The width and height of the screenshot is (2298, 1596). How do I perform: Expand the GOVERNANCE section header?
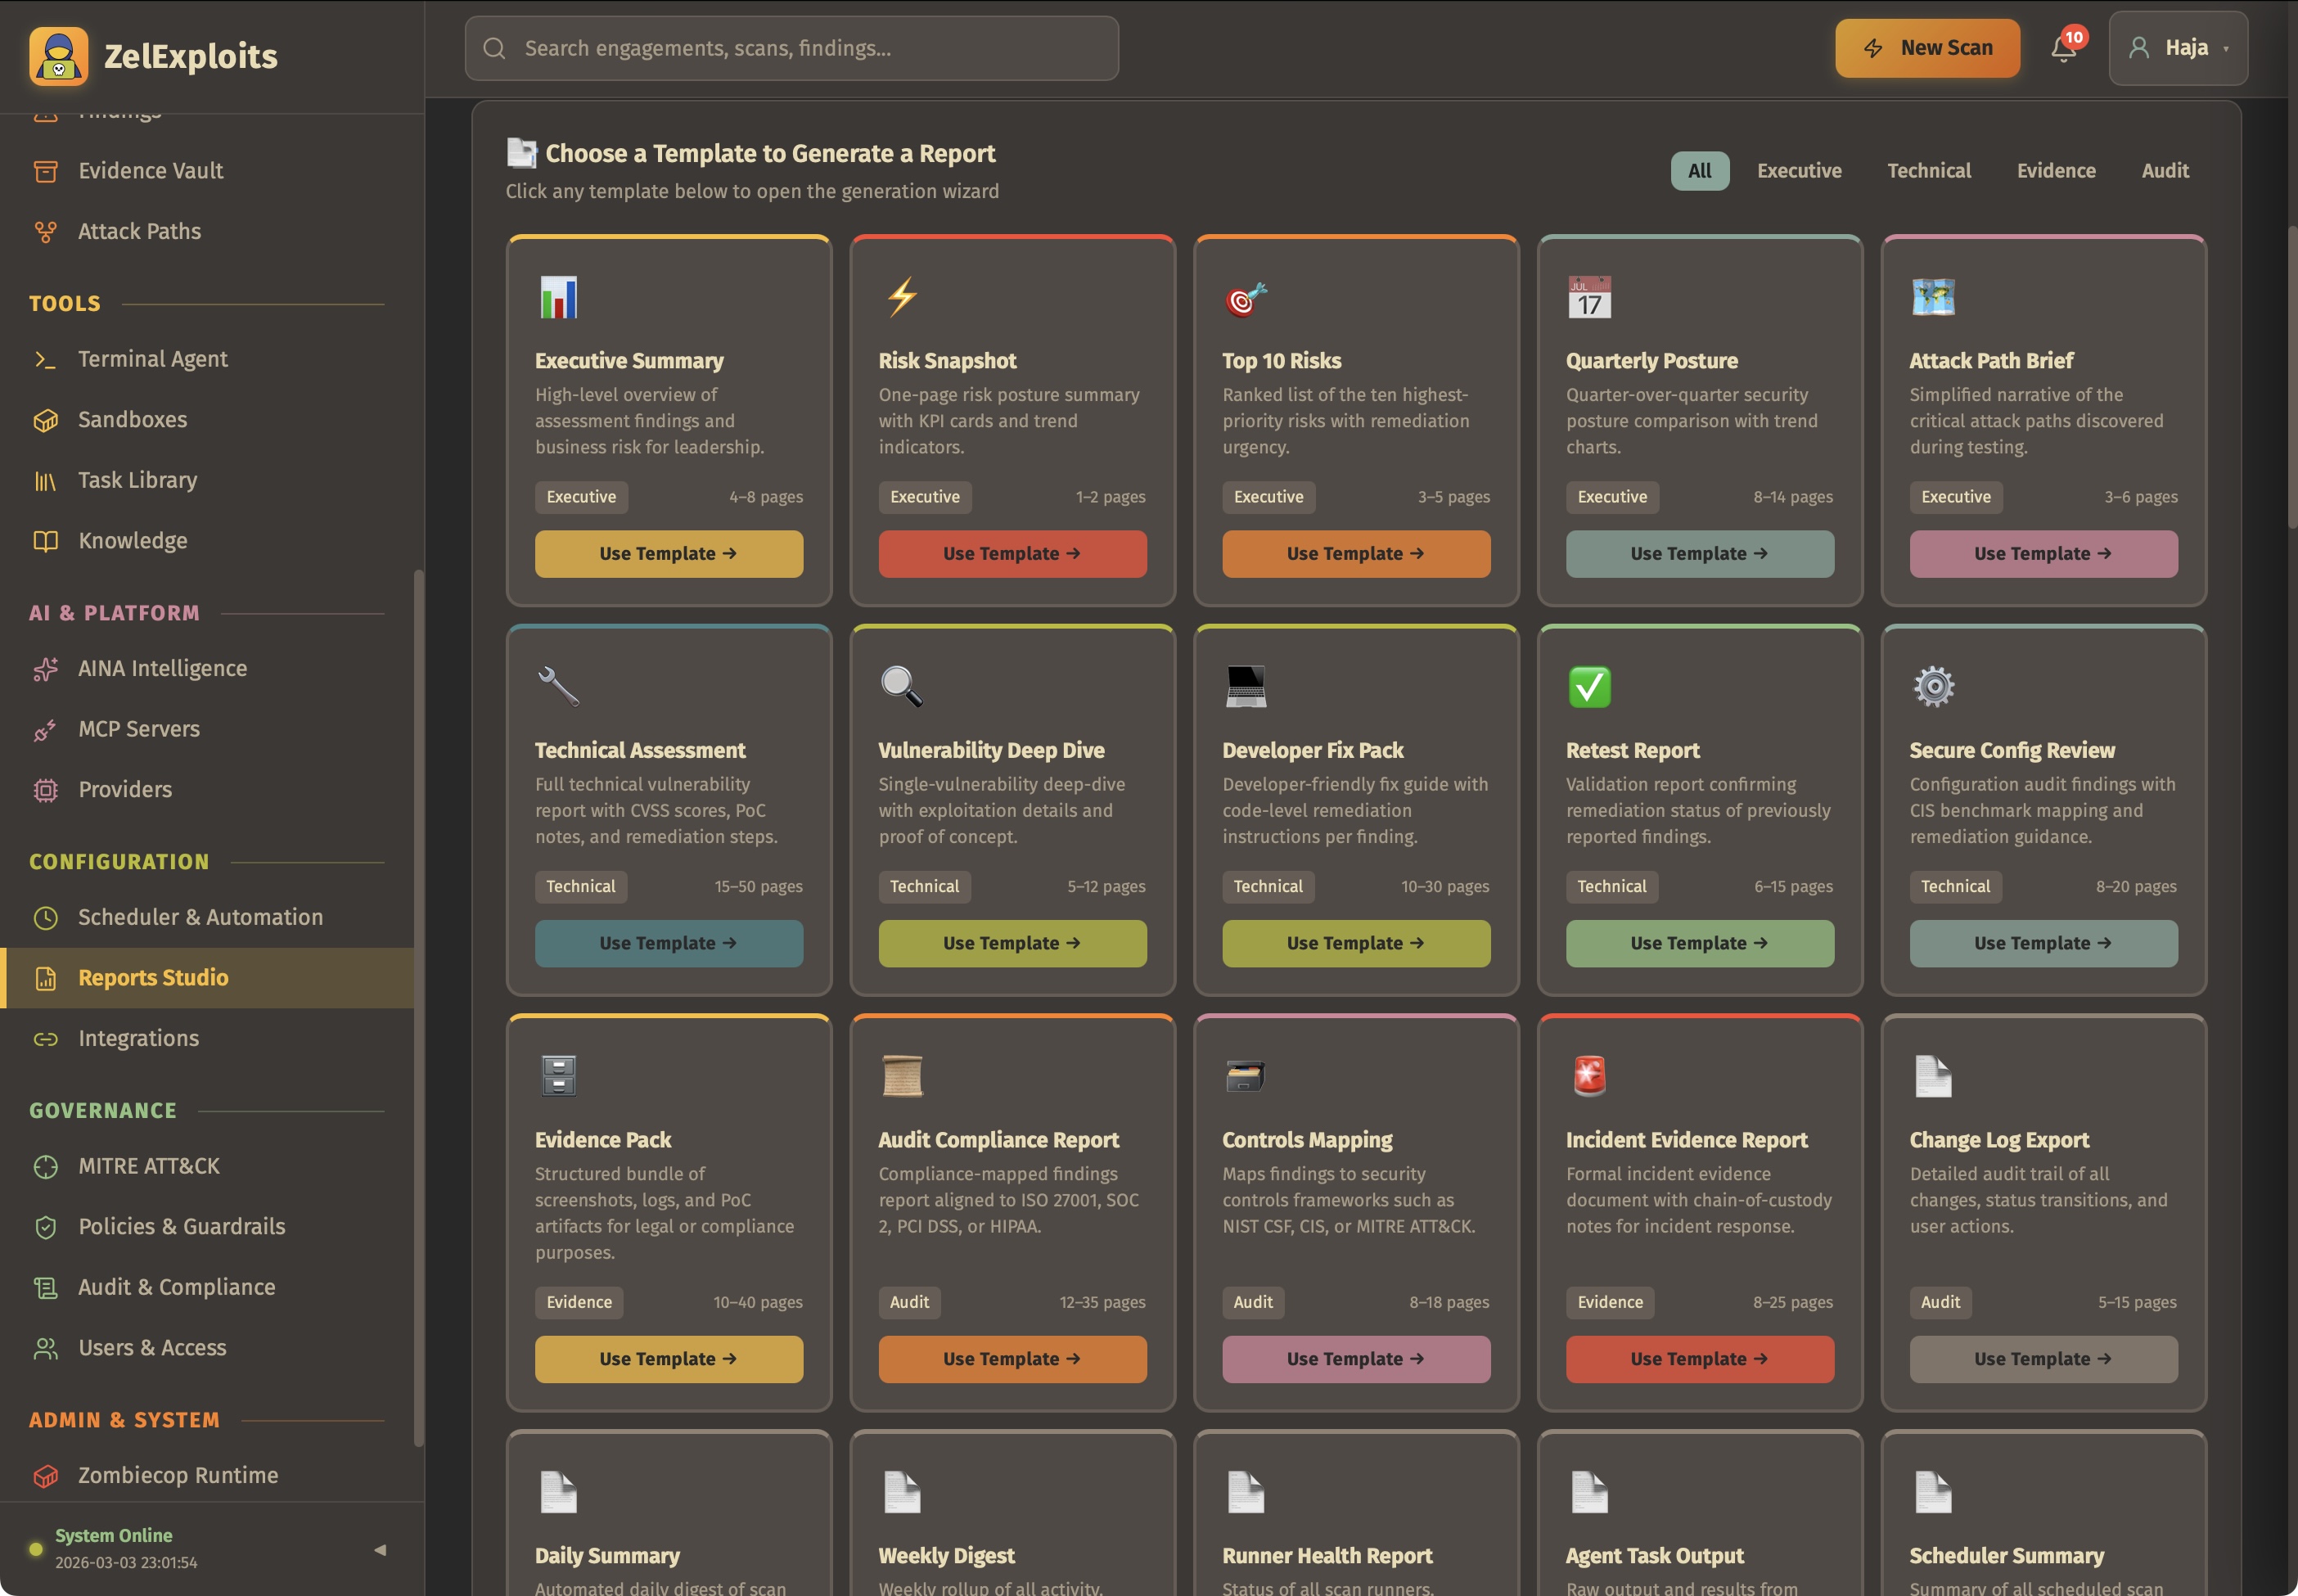pos(103,1110)
